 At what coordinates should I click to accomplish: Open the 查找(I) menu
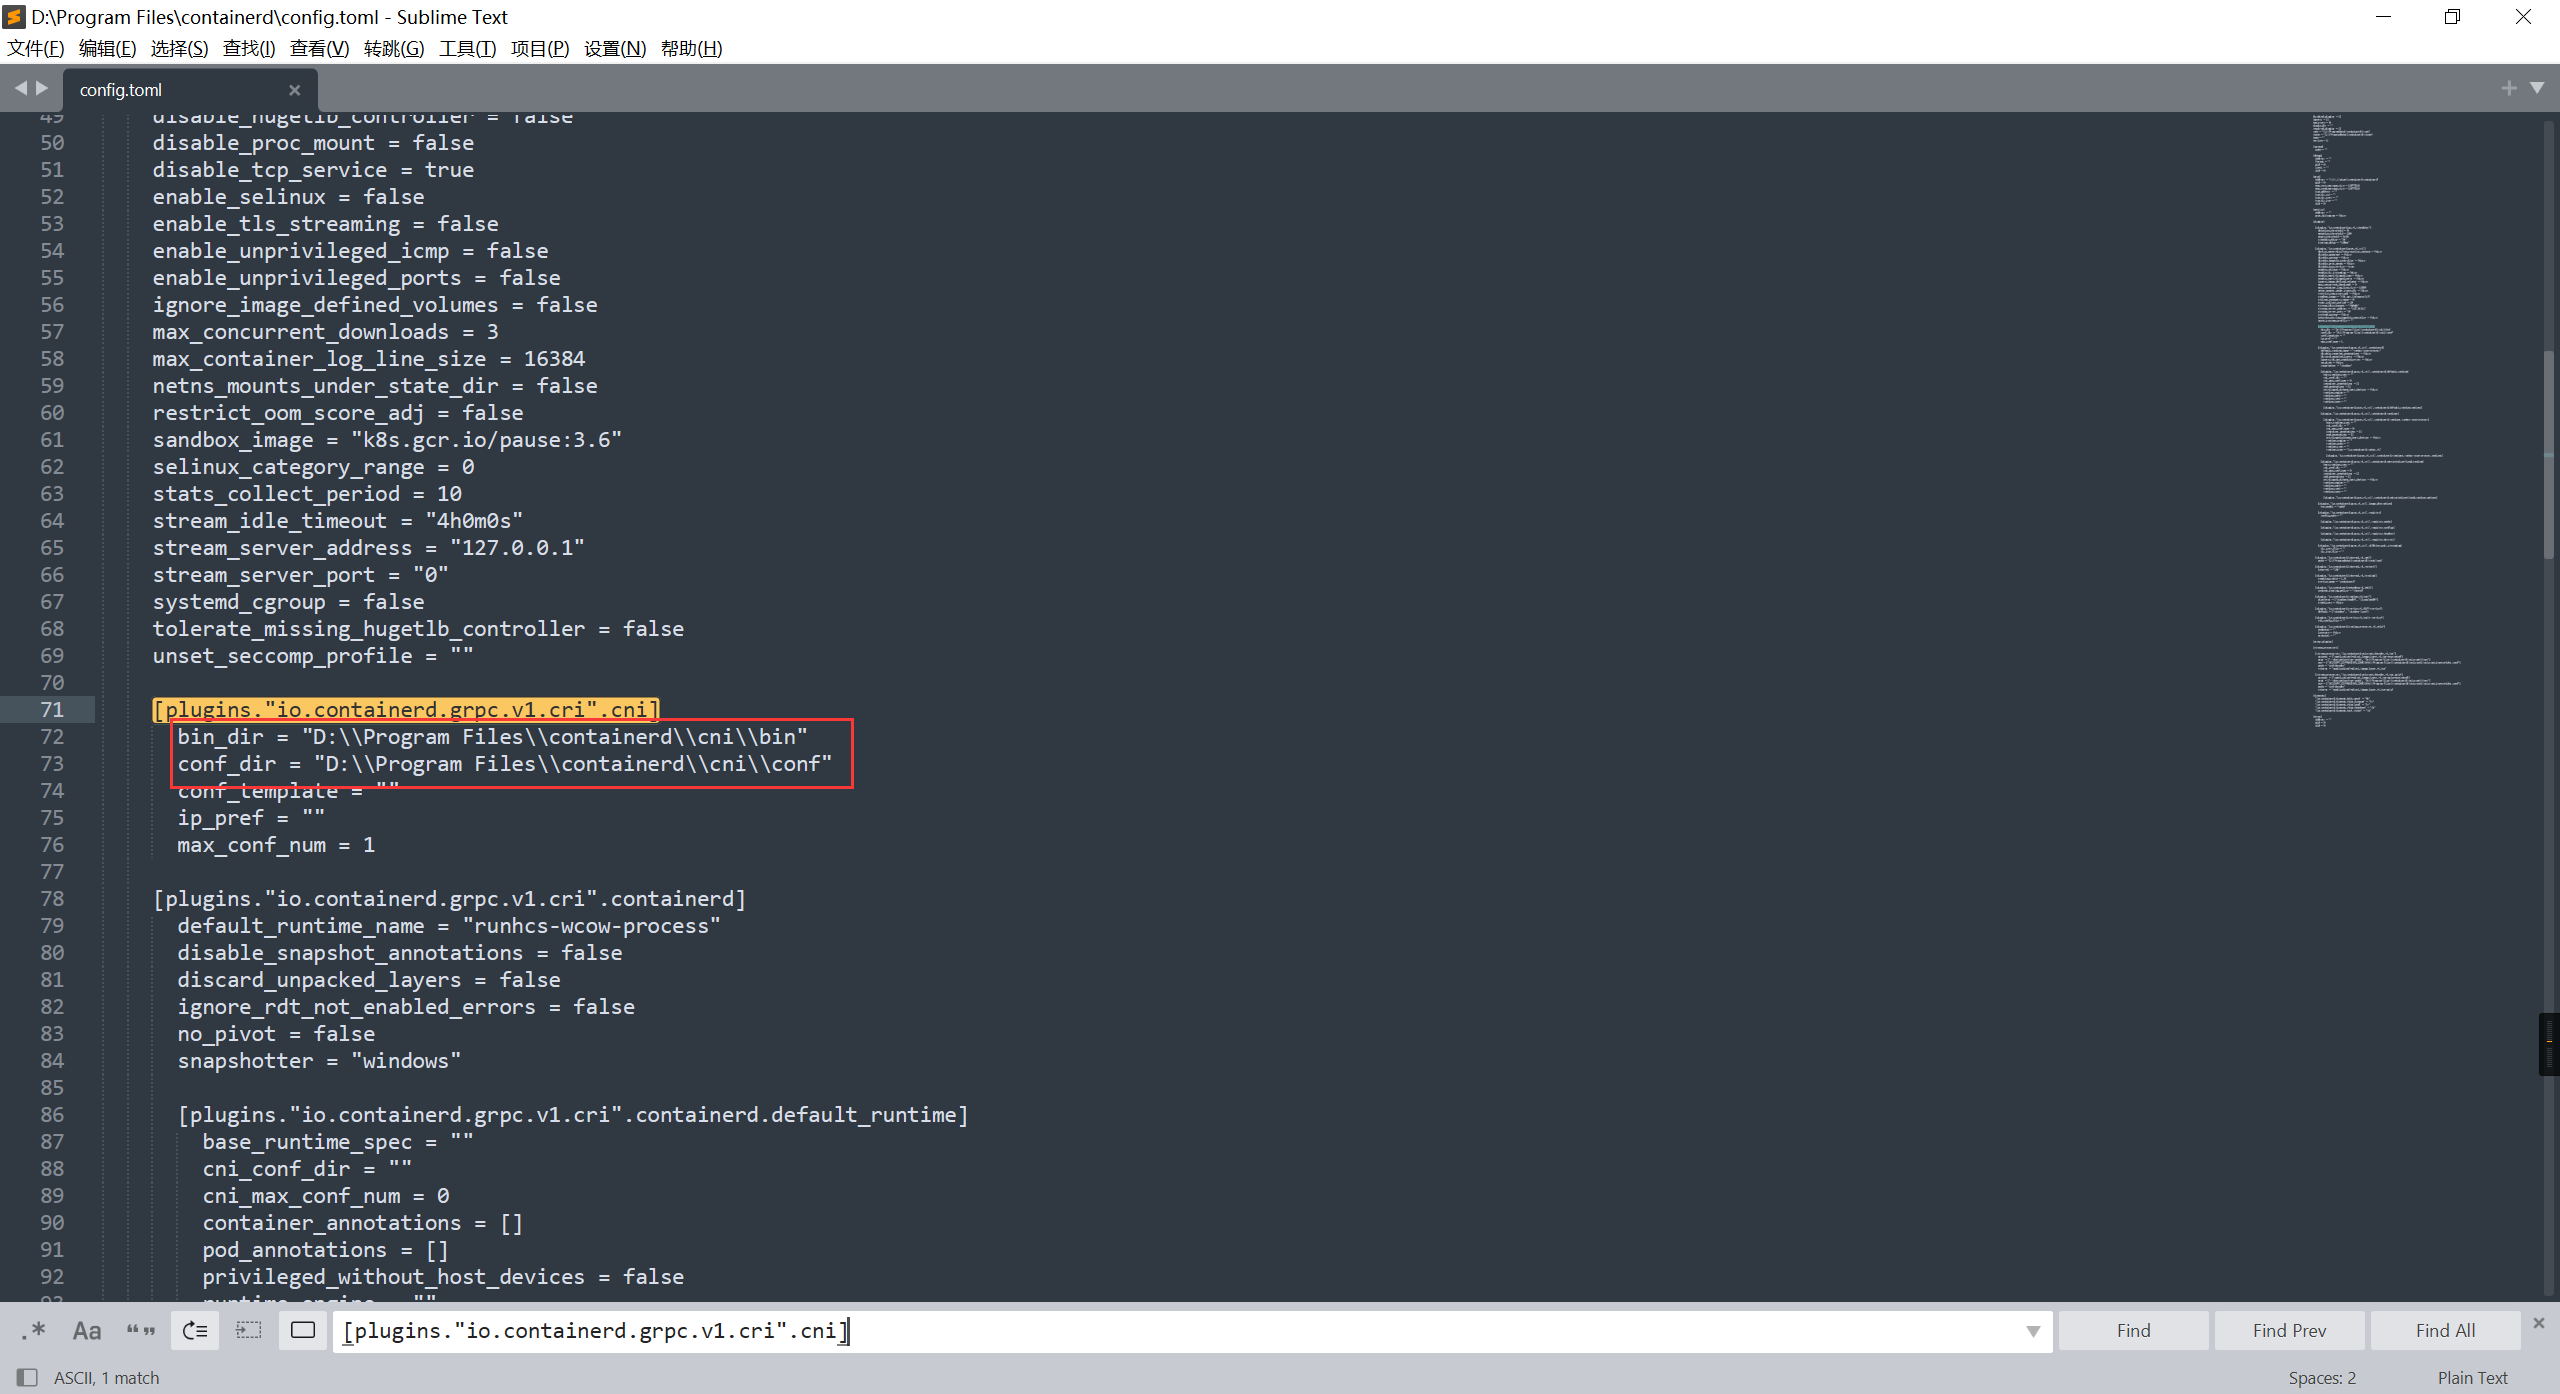(249, 48)
